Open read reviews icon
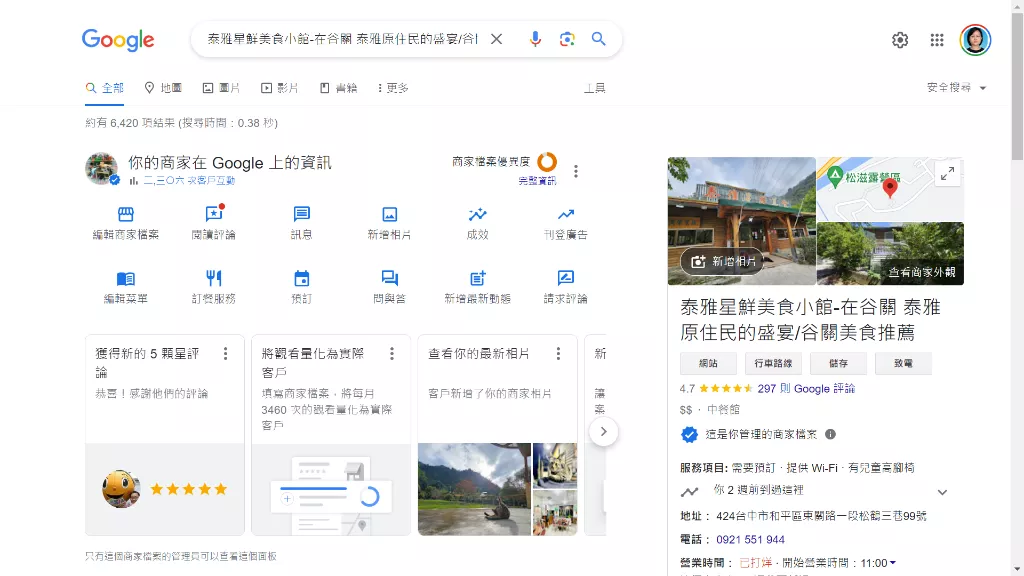This screenshot has width=1024, height=576. (x=213, y=214)
